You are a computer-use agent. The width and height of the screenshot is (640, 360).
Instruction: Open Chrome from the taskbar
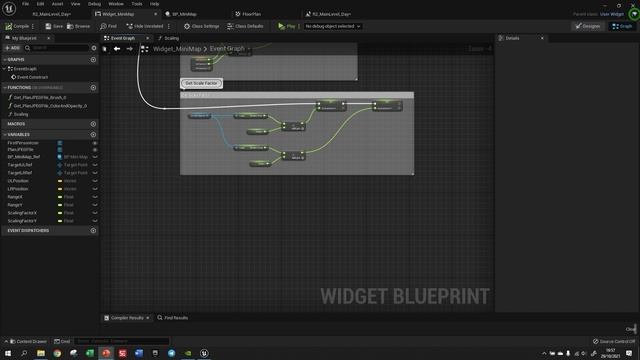(57, 353)
